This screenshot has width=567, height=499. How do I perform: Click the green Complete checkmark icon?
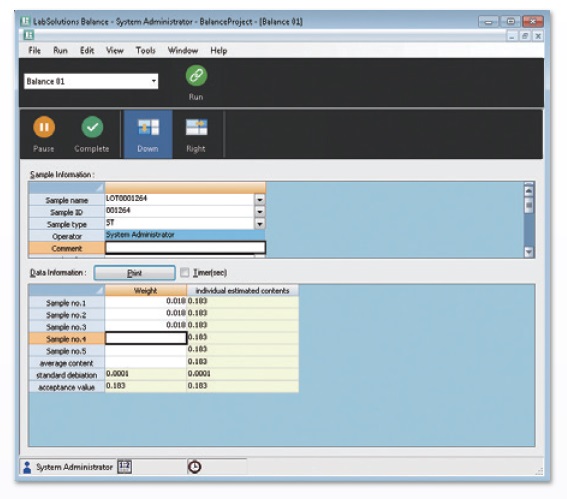[x=92, y=127]
